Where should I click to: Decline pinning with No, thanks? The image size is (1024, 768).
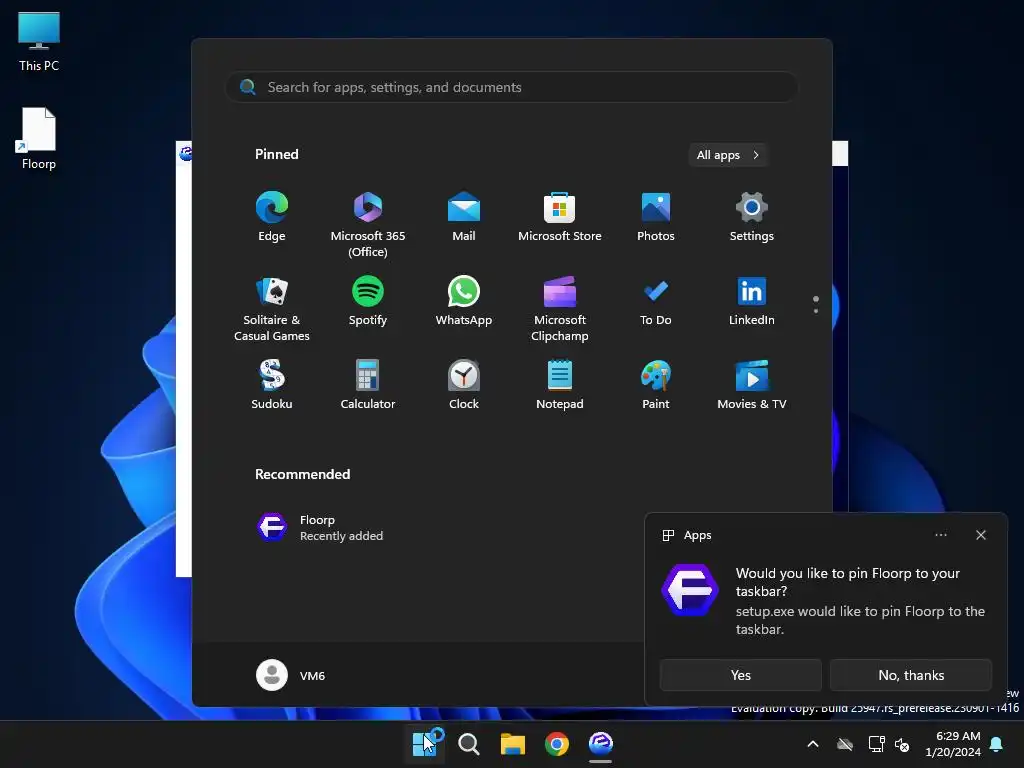[x=911, y=675]
